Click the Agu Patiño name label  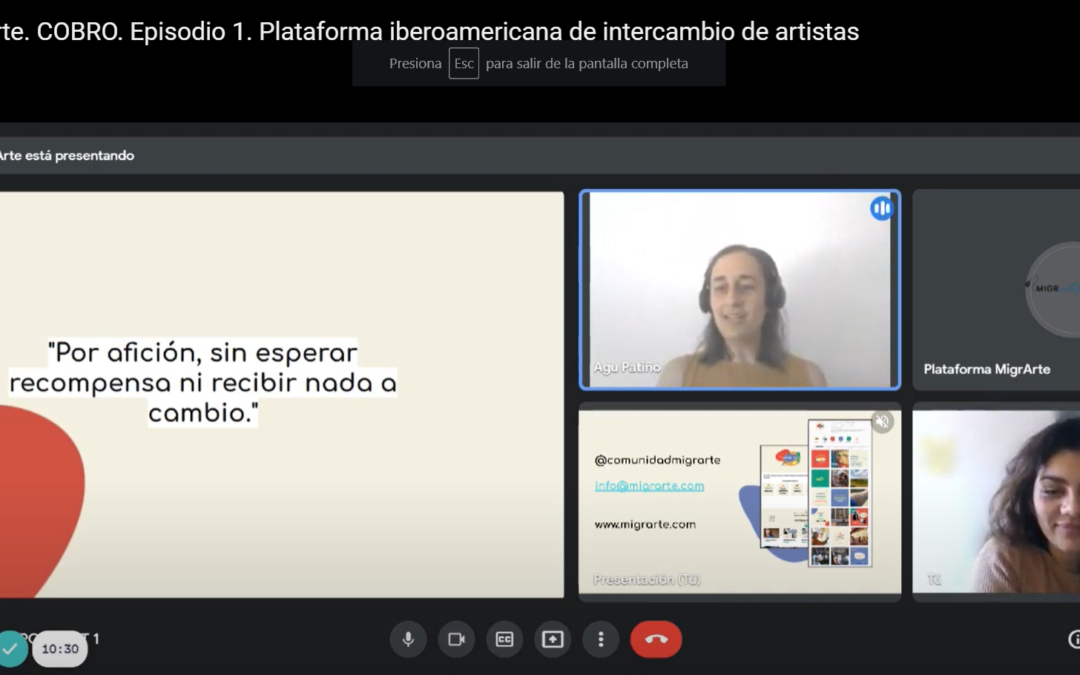[x=627, y=367]
